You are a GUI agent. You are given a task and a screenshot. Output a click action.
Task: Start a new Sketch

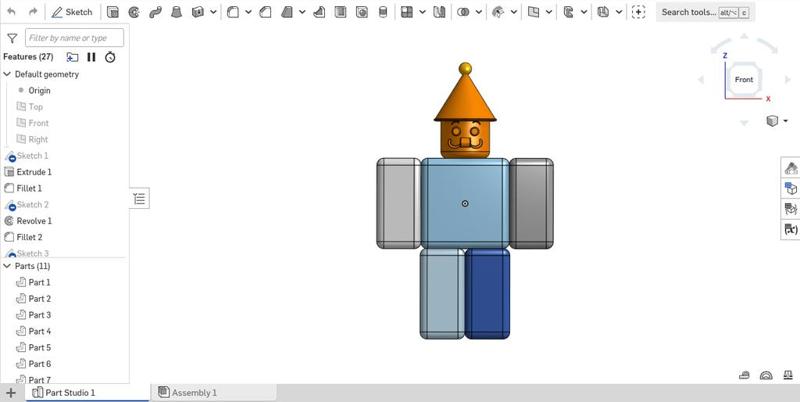(72, 12)
